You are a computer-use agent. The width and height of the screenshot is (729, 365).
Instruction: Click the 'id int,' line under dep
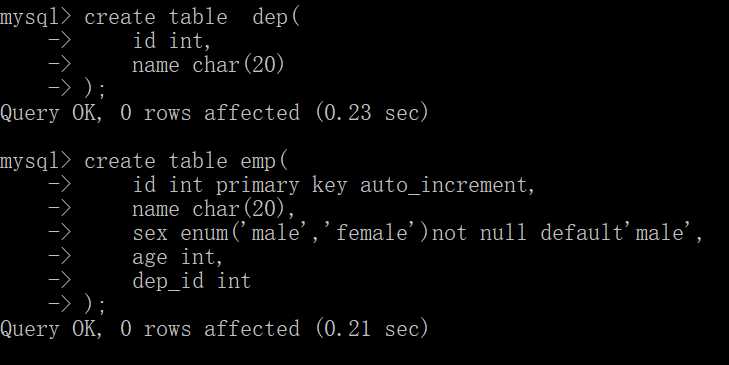[x=172, y=41]
